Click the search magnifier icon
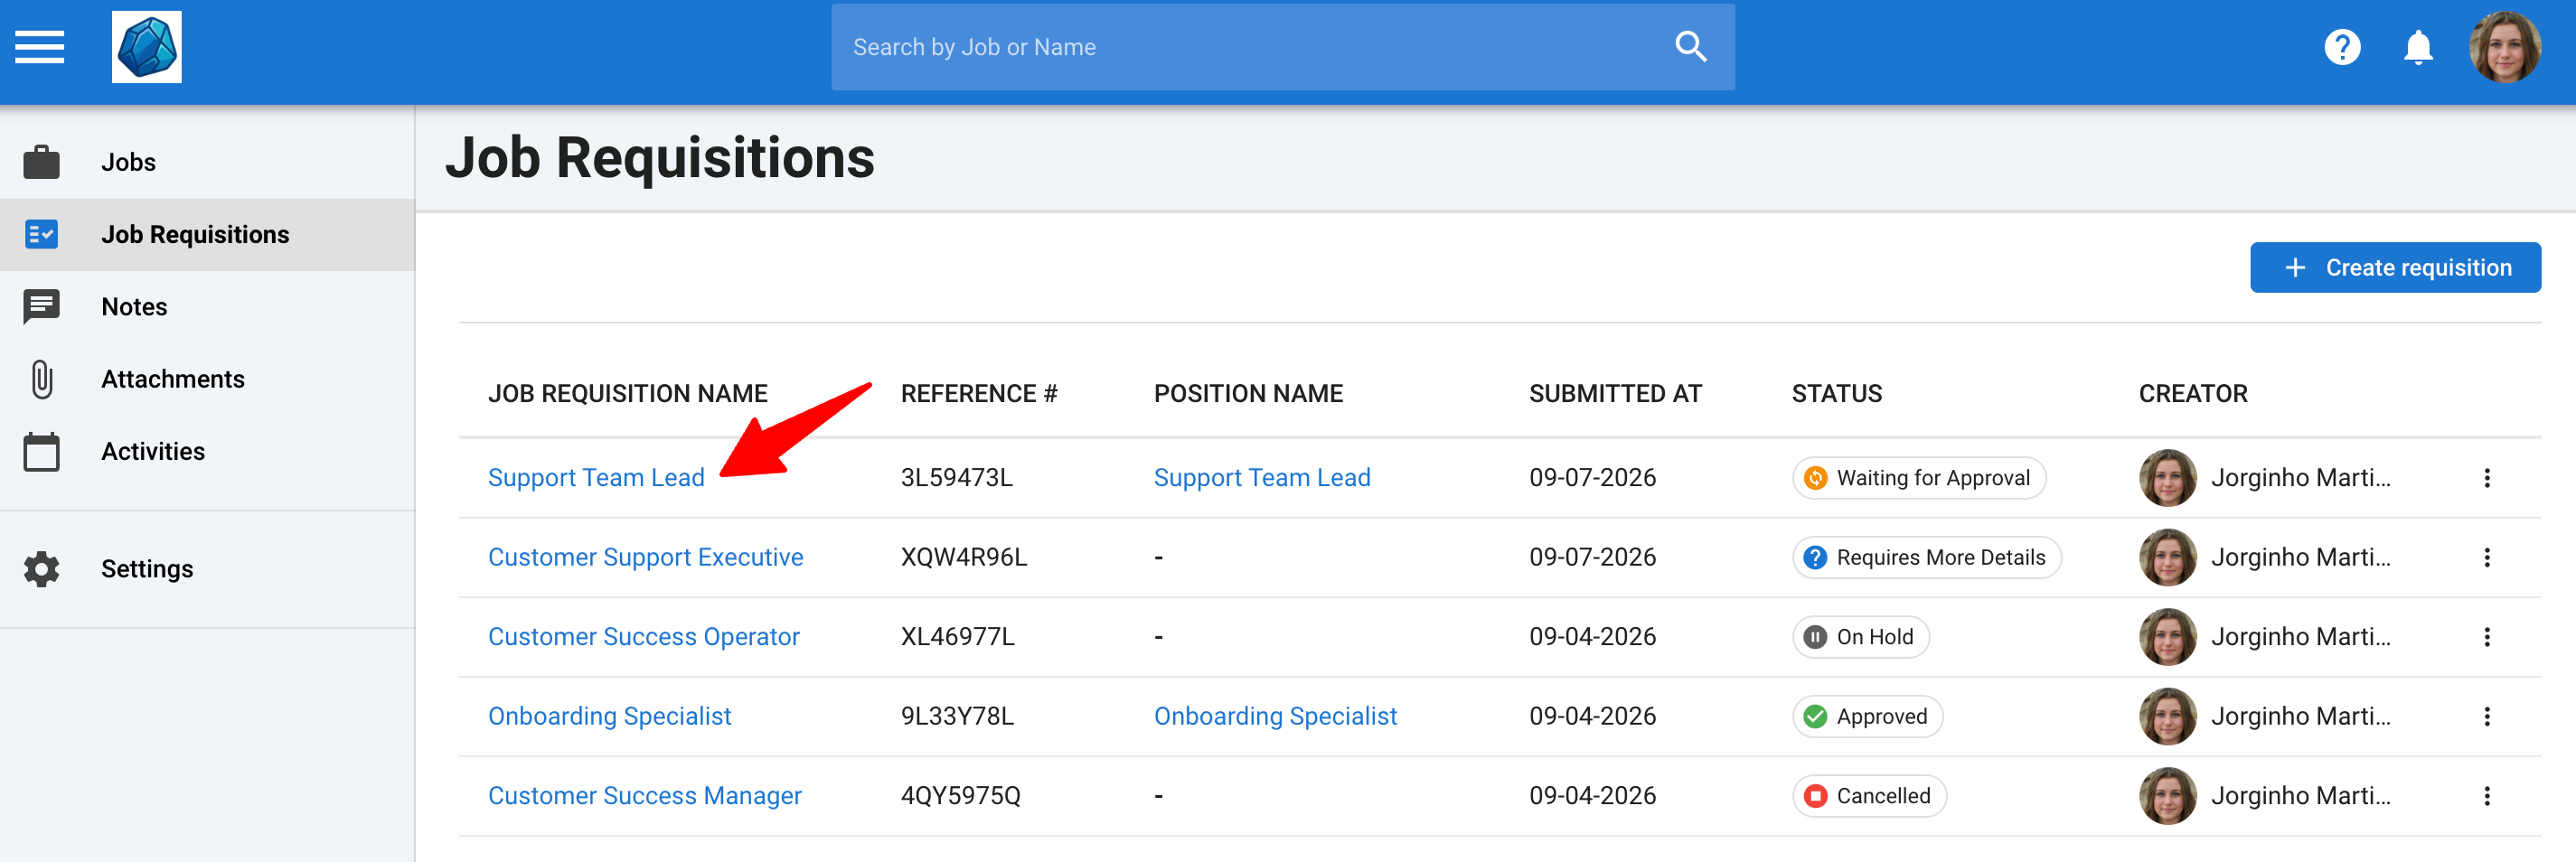Image resolution: width=2576 pixels, height=862 pixels. tap(1690, 47)
